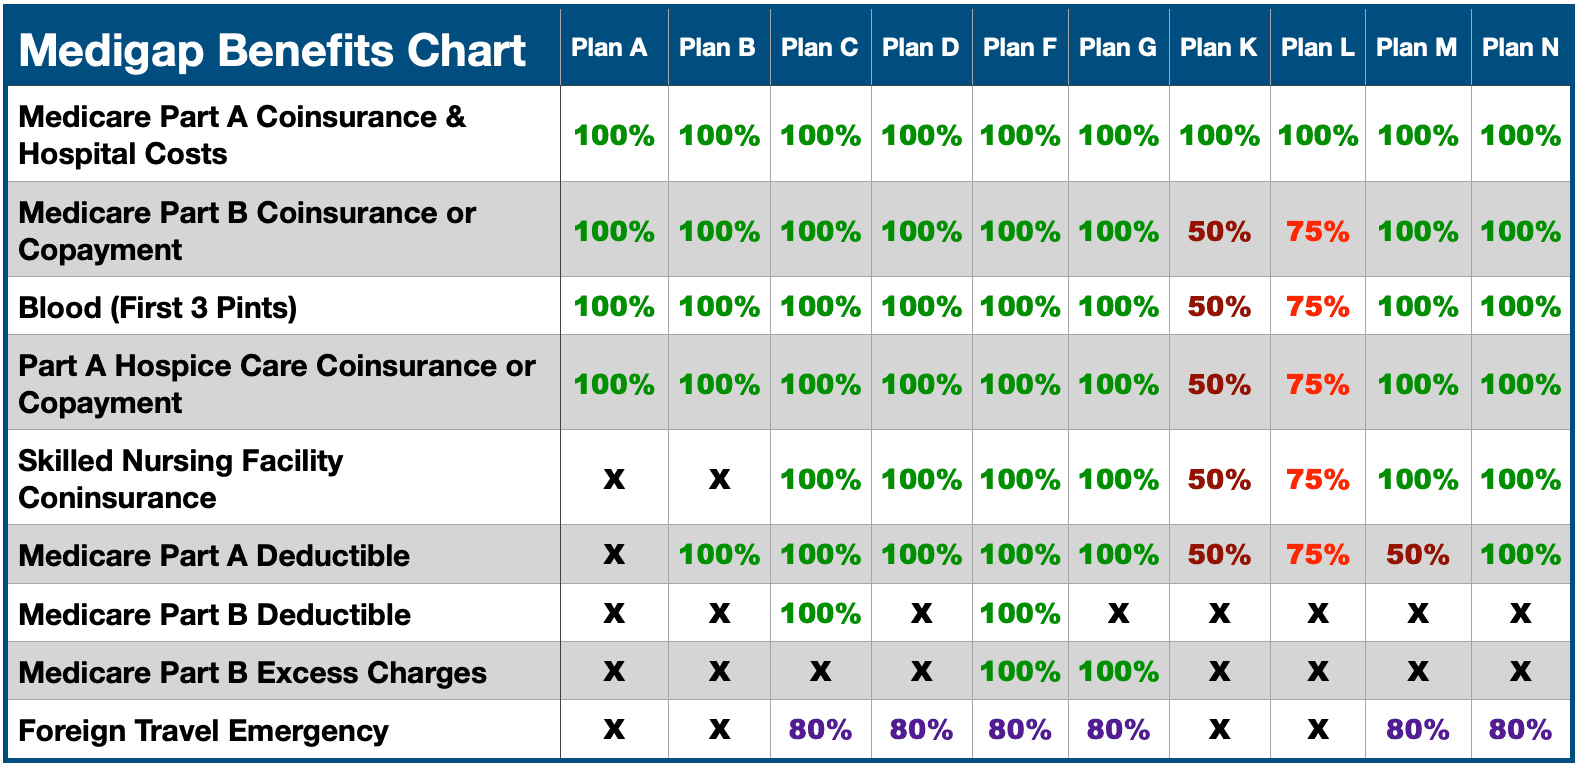Select the Plan A column header
Viewport: 1578px width, 768px height.
tap(609, 47)
